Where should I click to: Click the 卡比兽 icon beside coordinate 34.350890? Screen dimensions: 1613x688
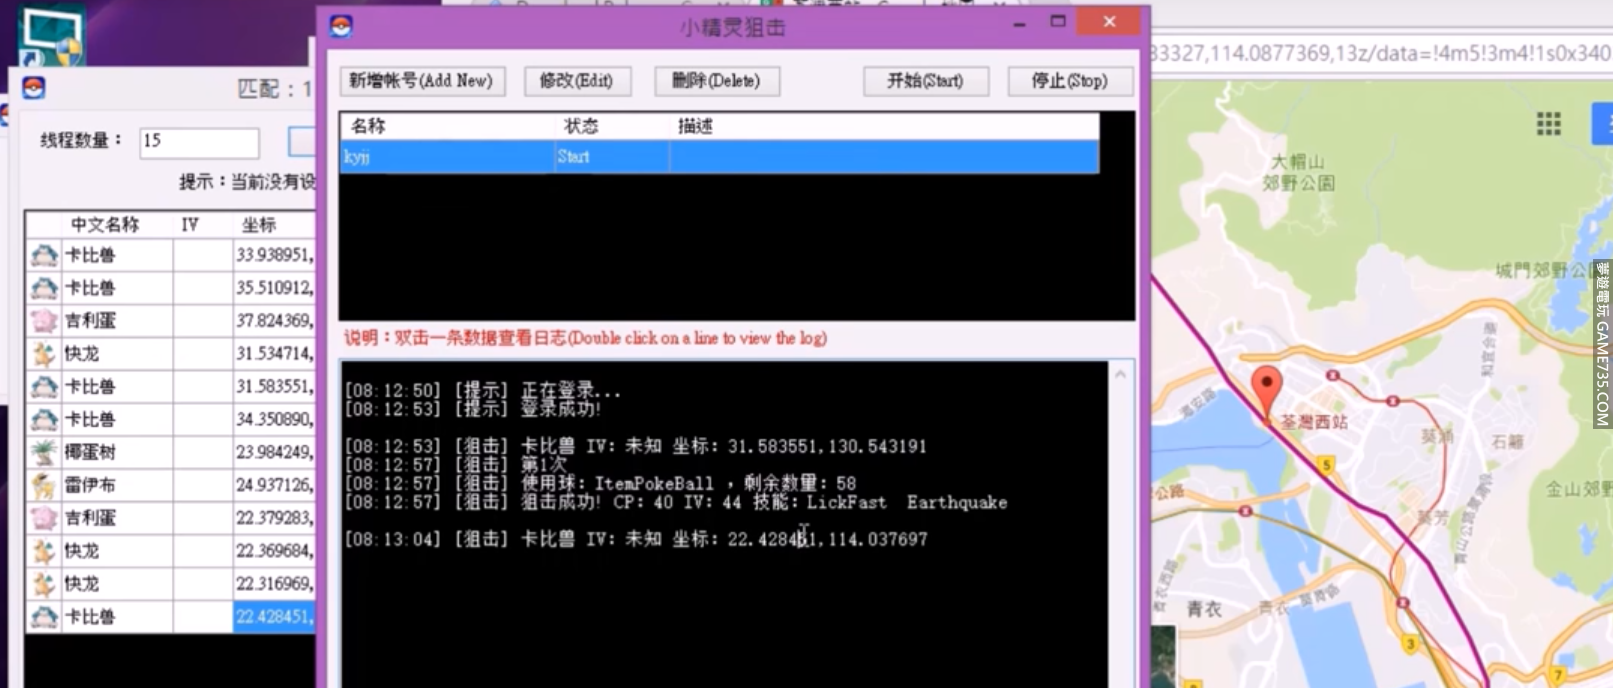tap(44, 420)
